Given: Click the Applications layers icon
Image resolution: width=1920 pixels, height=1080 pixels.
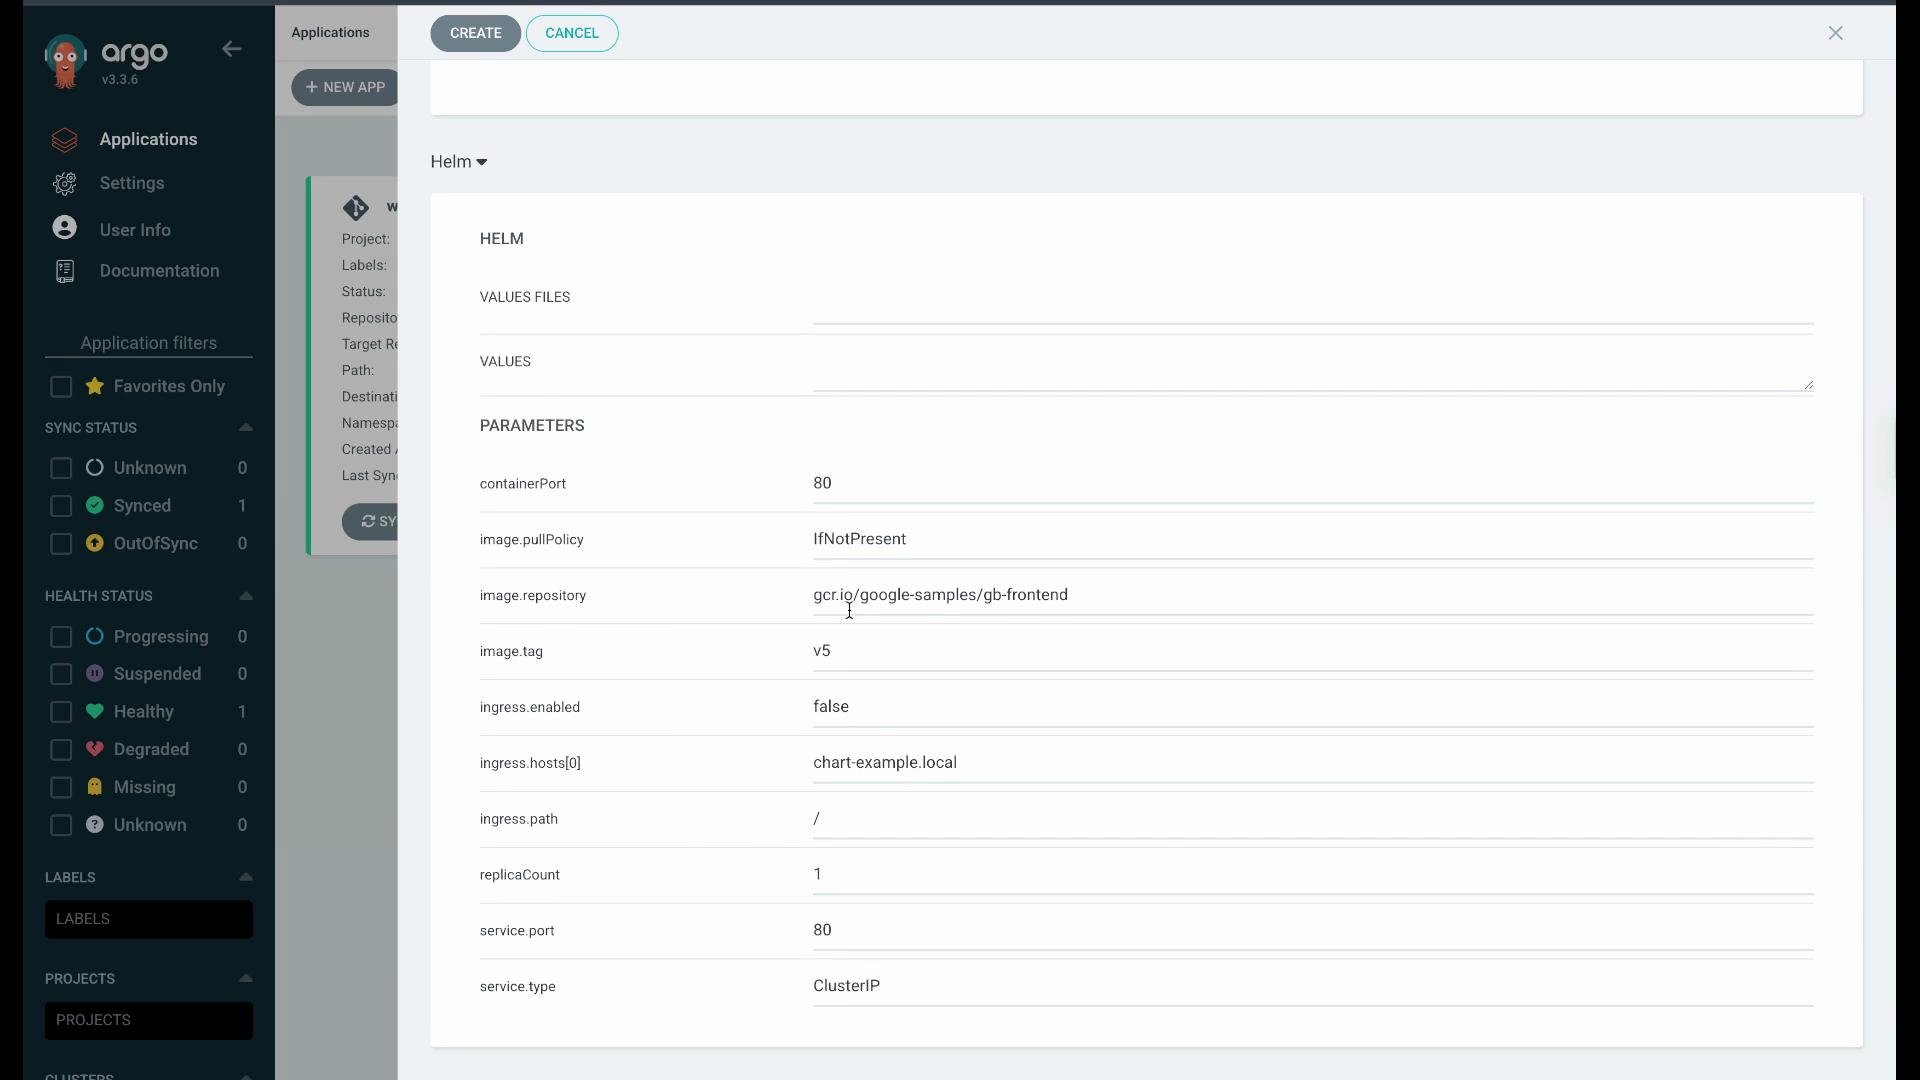Looking at the screenshot, I should tap(65, 140).
